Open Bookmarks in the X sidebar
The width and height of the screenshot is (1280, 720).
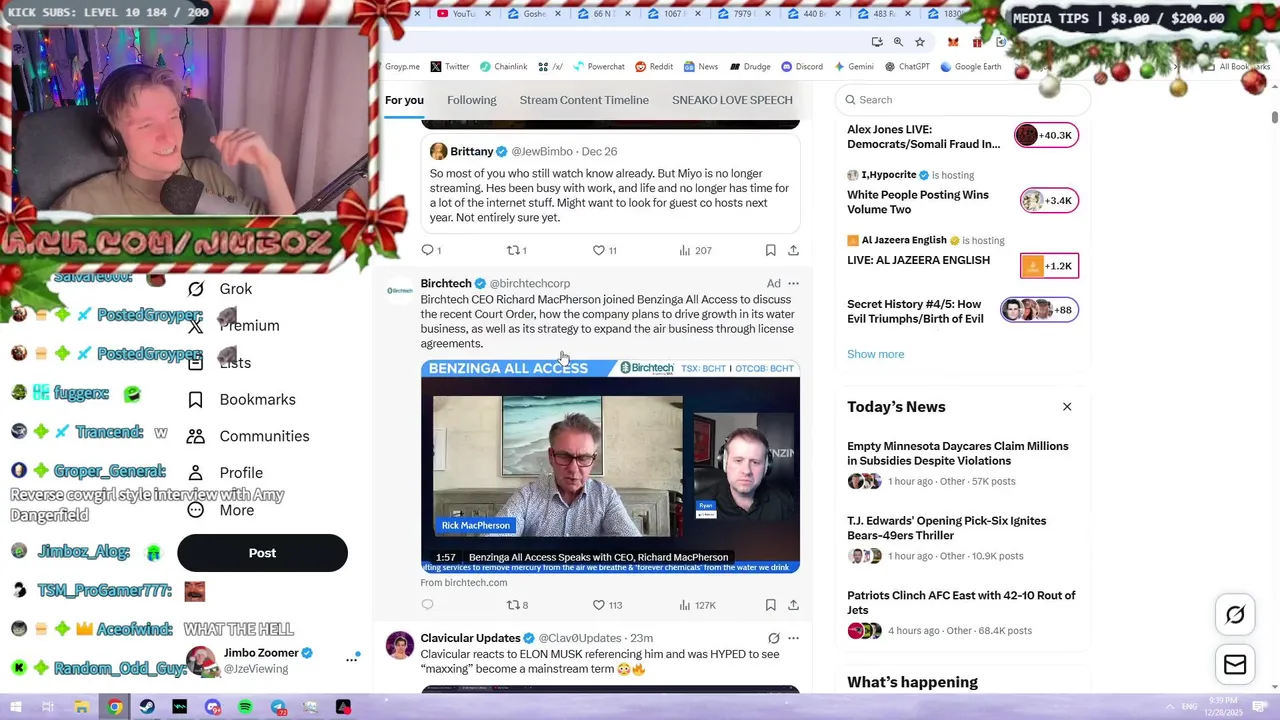[x=242, y=400]
